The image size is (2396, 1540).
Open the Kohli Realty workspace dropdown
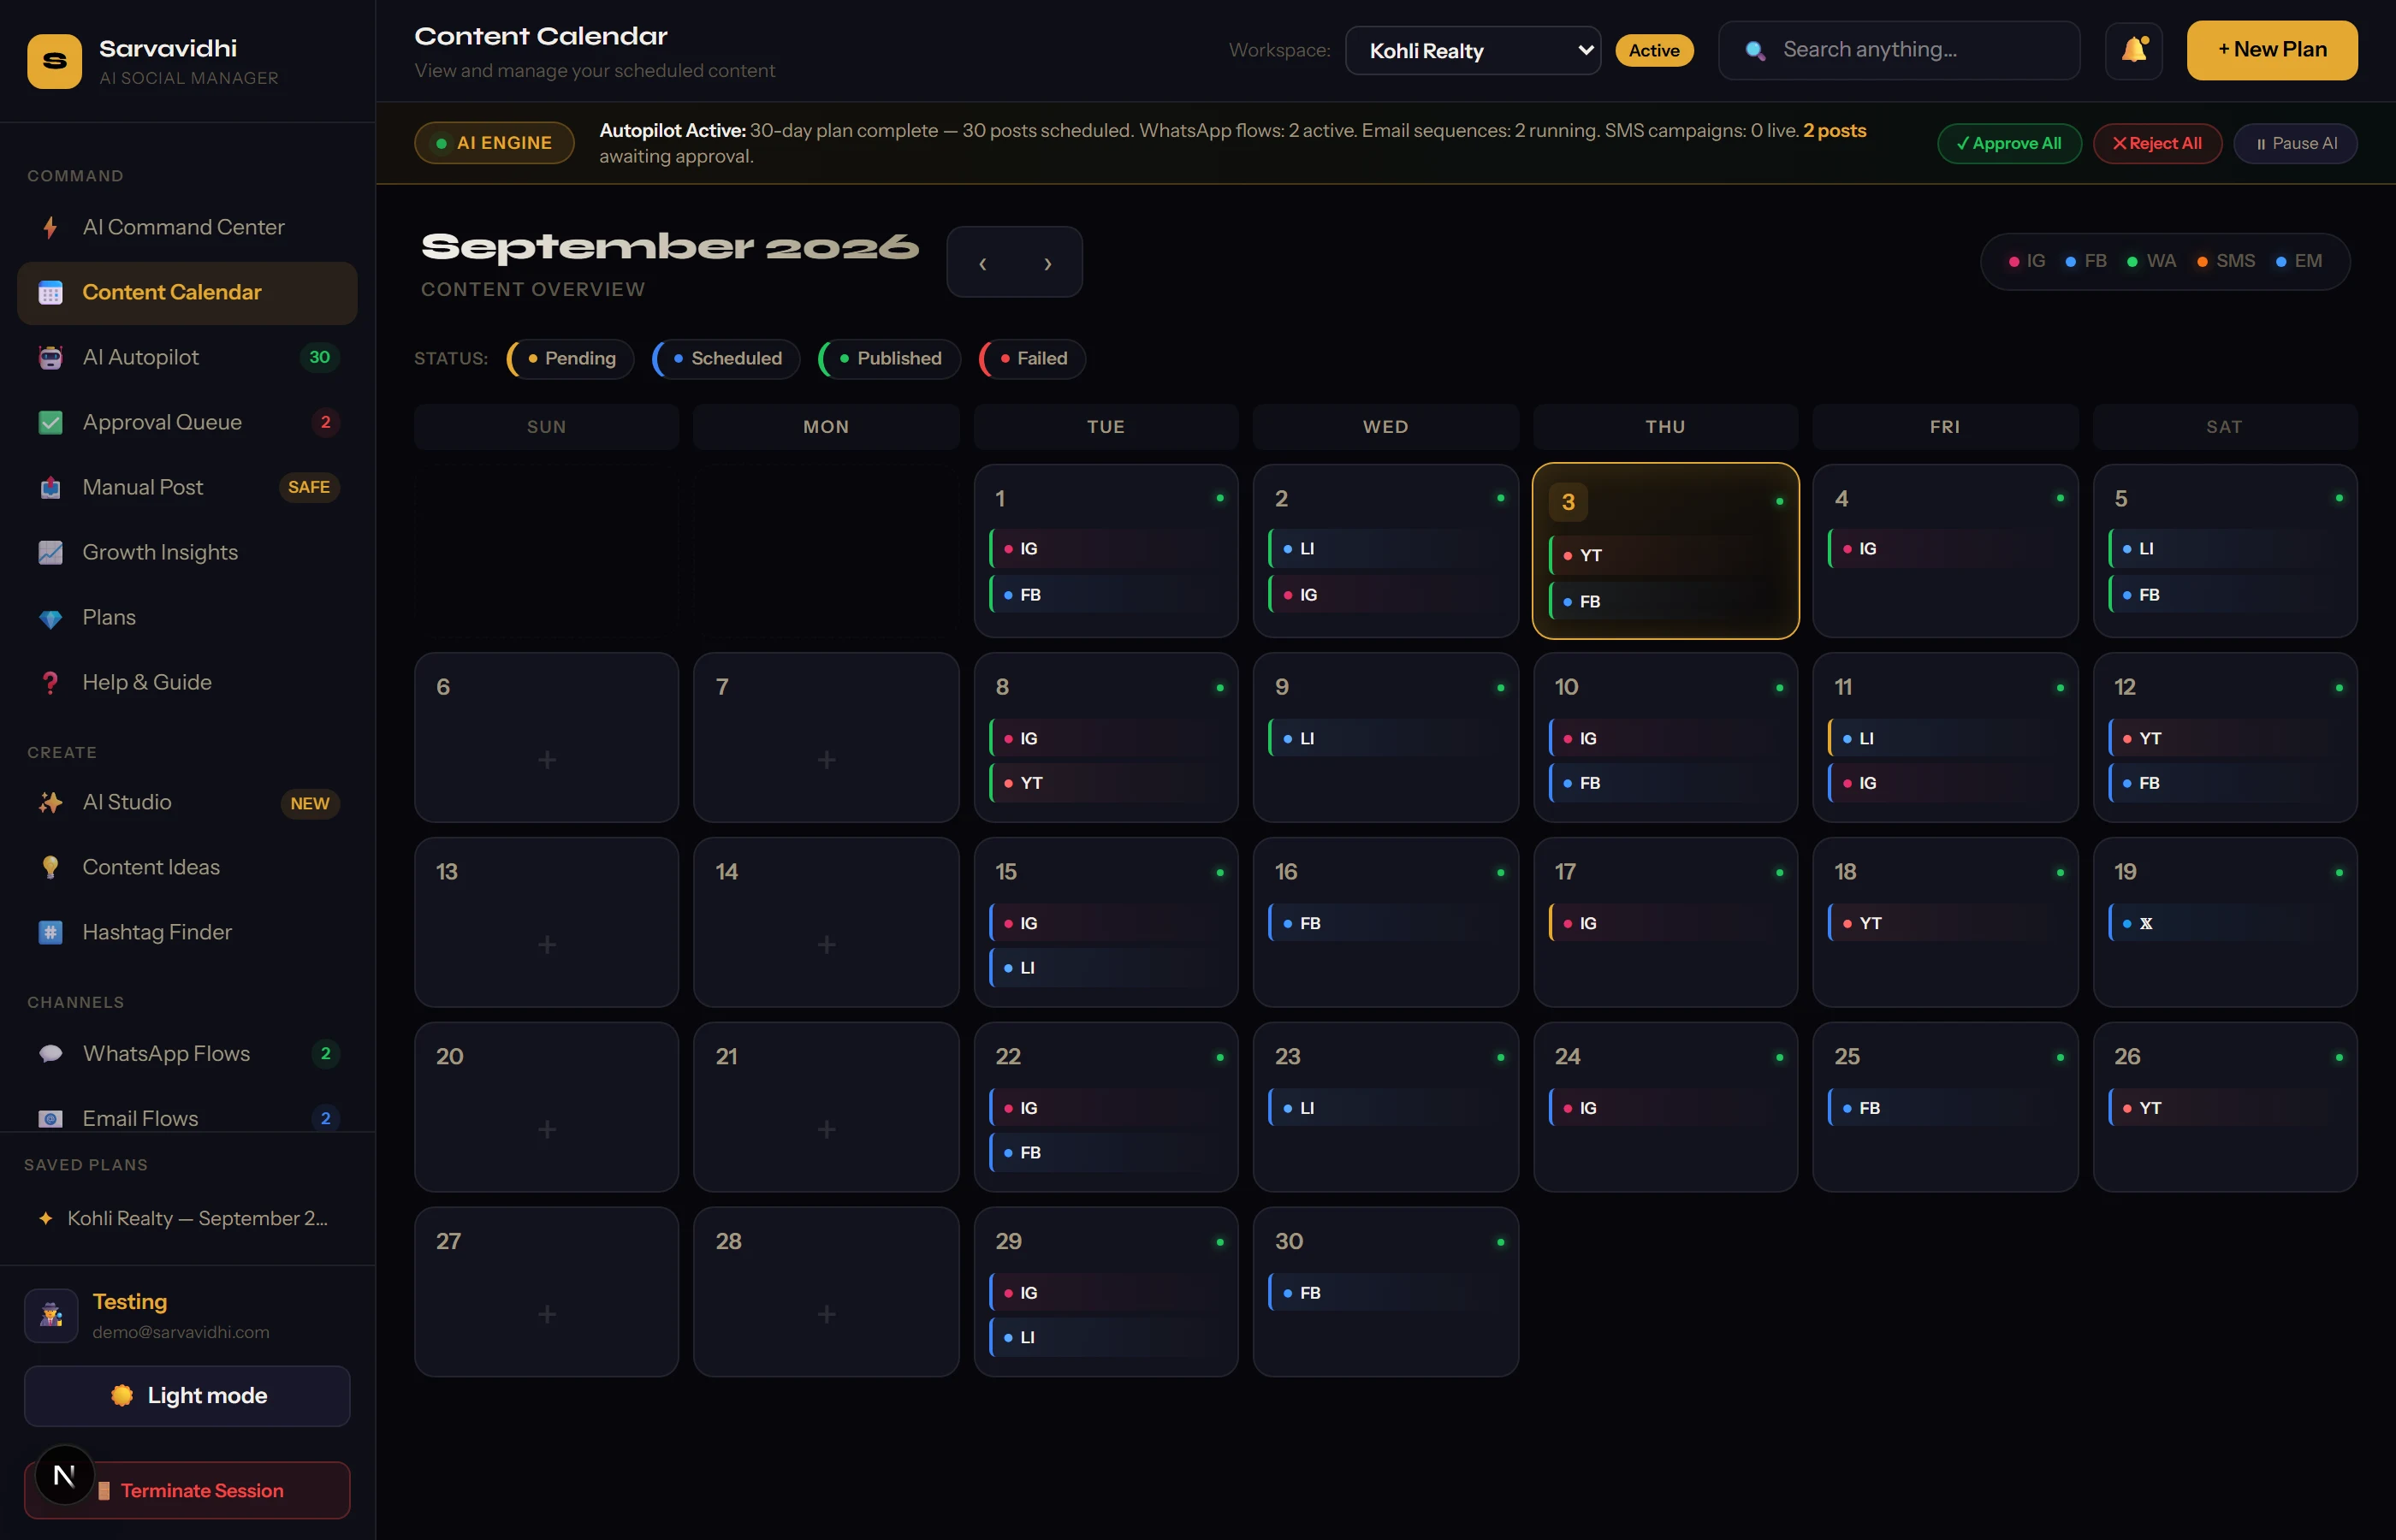[x=1473, y=50]
